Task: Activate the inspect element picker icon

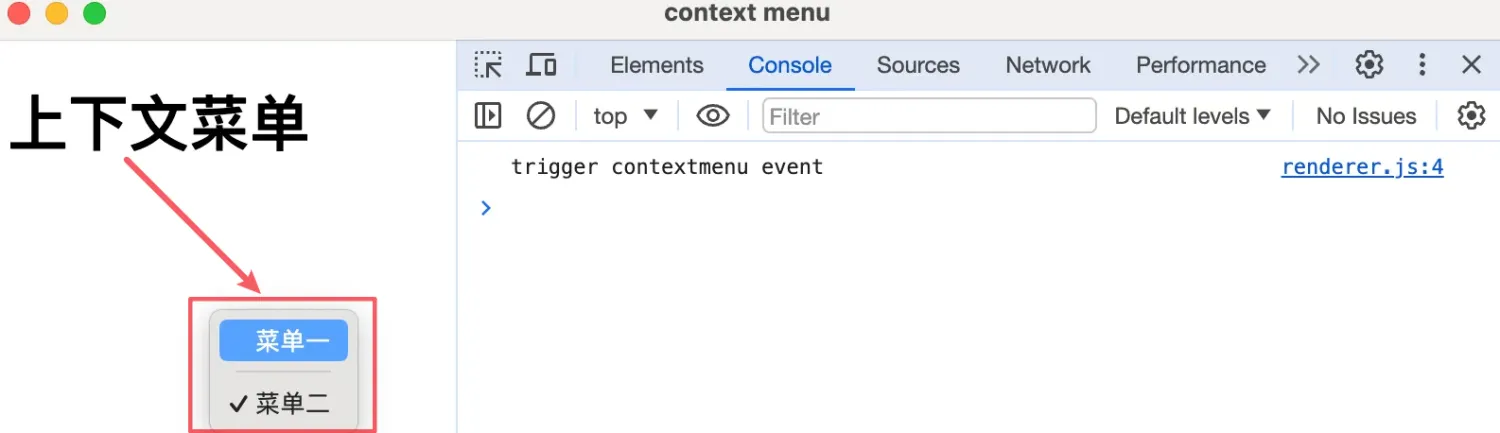Action: pos(488,65)
